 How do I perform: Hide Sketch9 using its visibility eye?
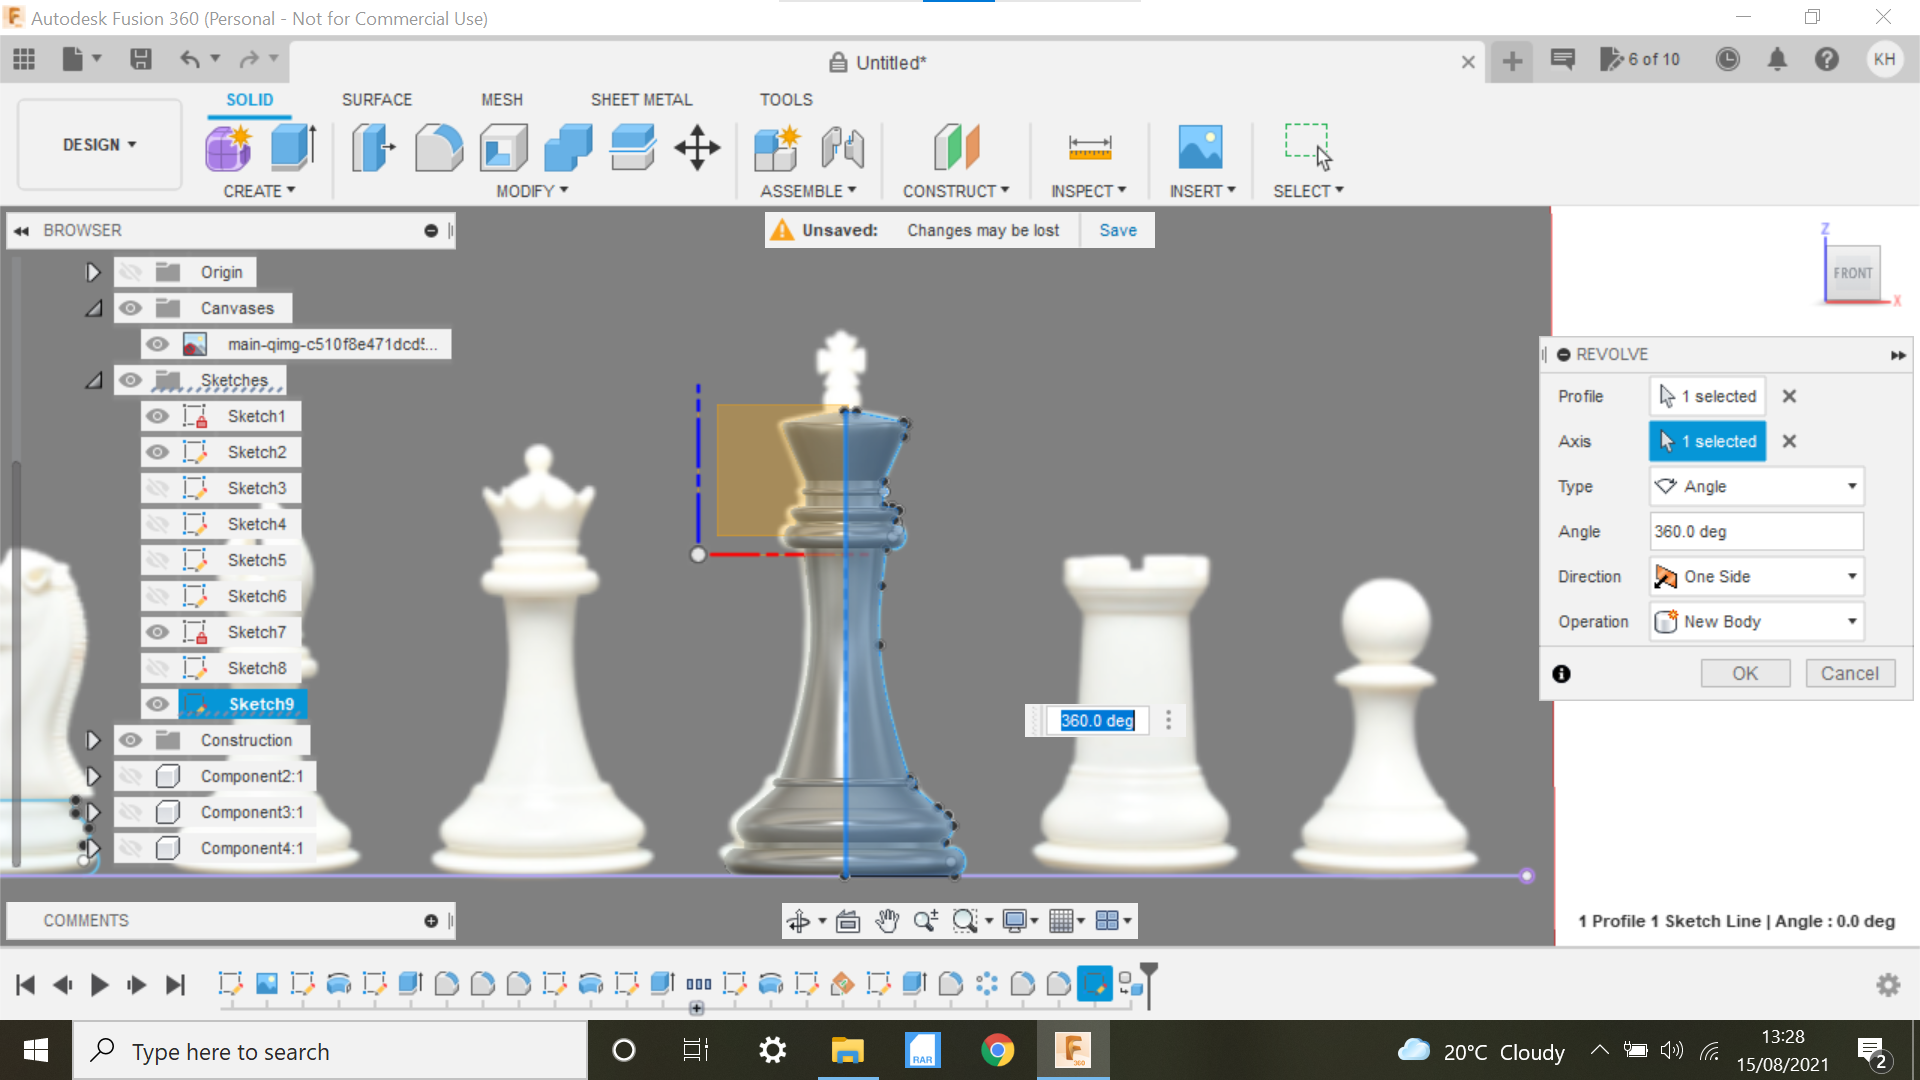158,704
